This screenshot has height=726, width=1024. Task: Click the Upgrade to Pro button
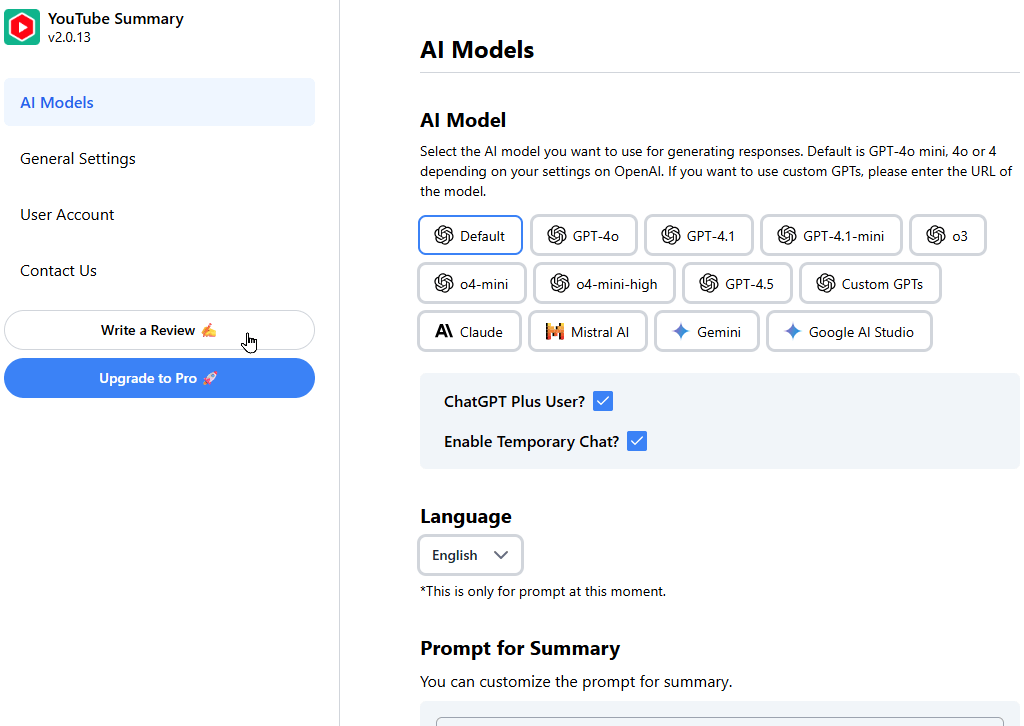[x=159, y=378]
